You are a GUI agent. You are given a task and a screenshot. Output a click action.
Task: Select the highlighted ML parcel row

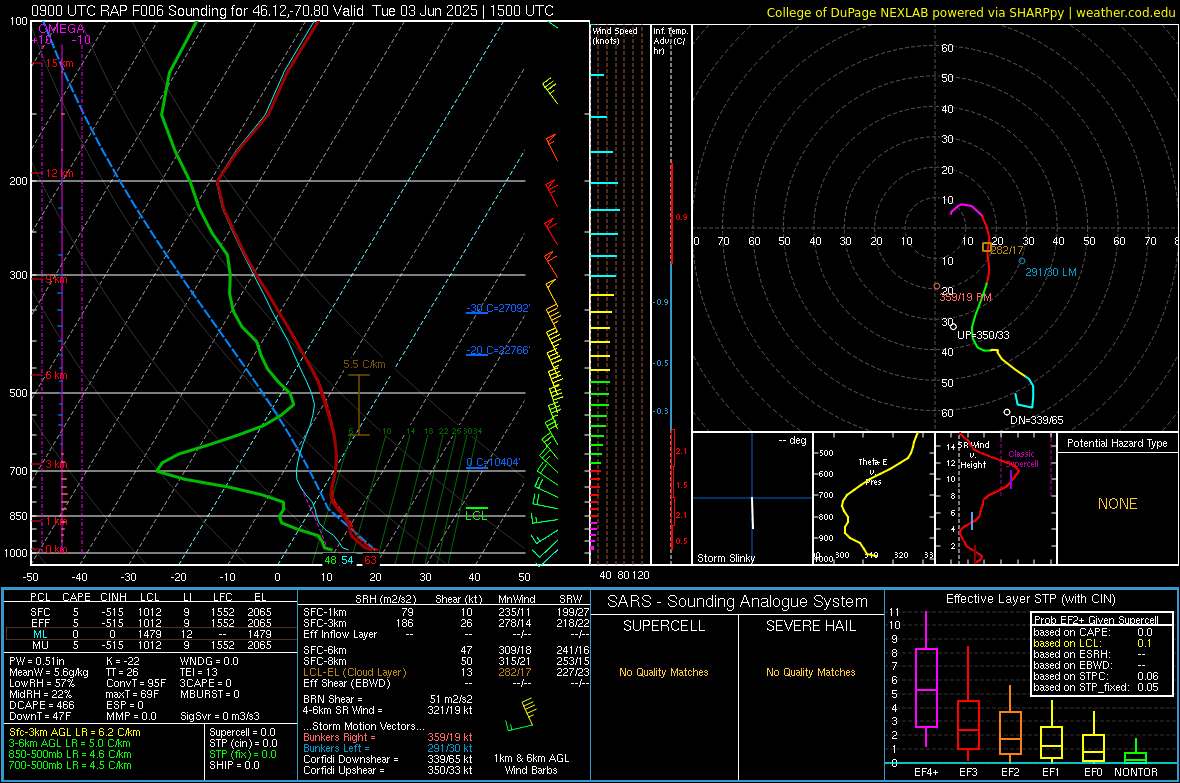pos(151,634)
